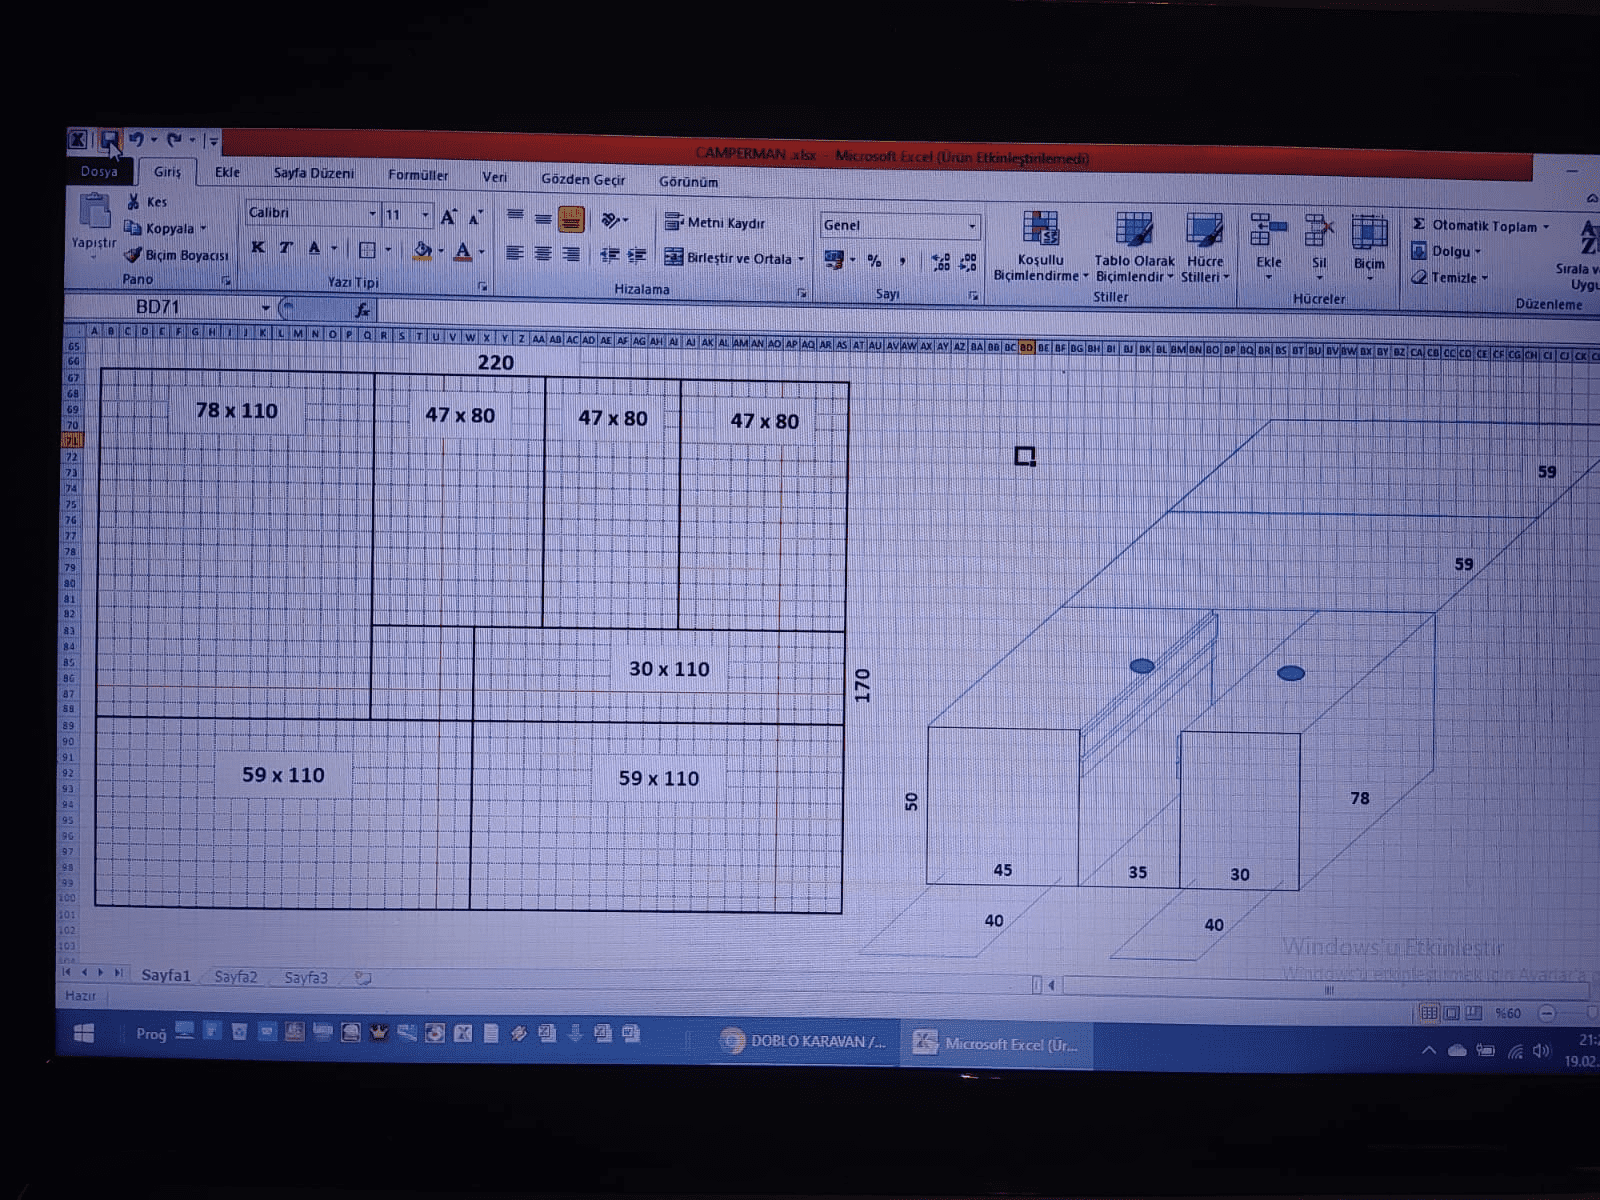This screenshot has height=1200, width=1600.
Task: Switch to the Veri tab
Action: tap(494, 177)
